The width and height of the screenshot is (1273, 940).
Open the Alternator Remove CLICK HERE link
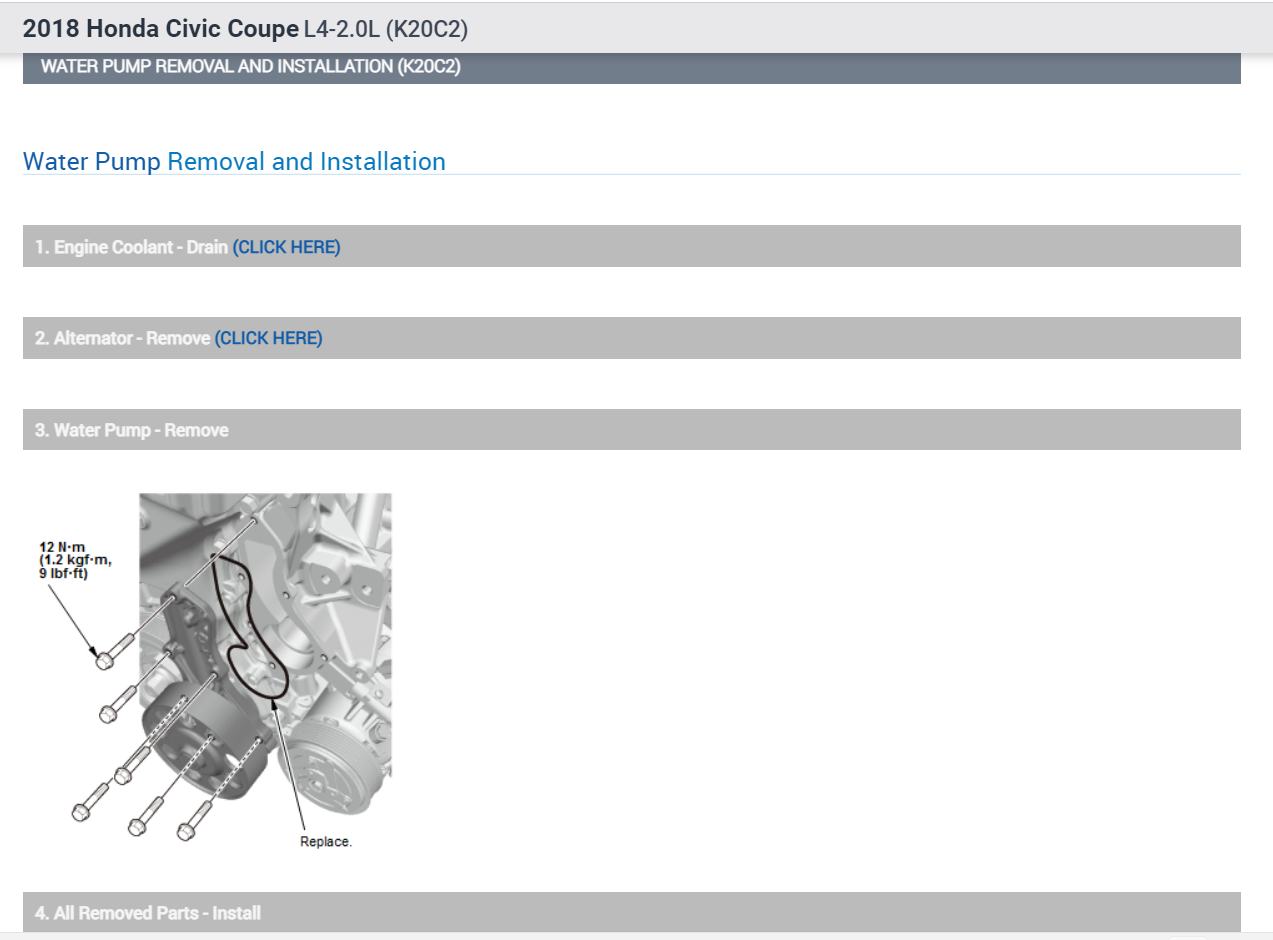tap(268, 338)
